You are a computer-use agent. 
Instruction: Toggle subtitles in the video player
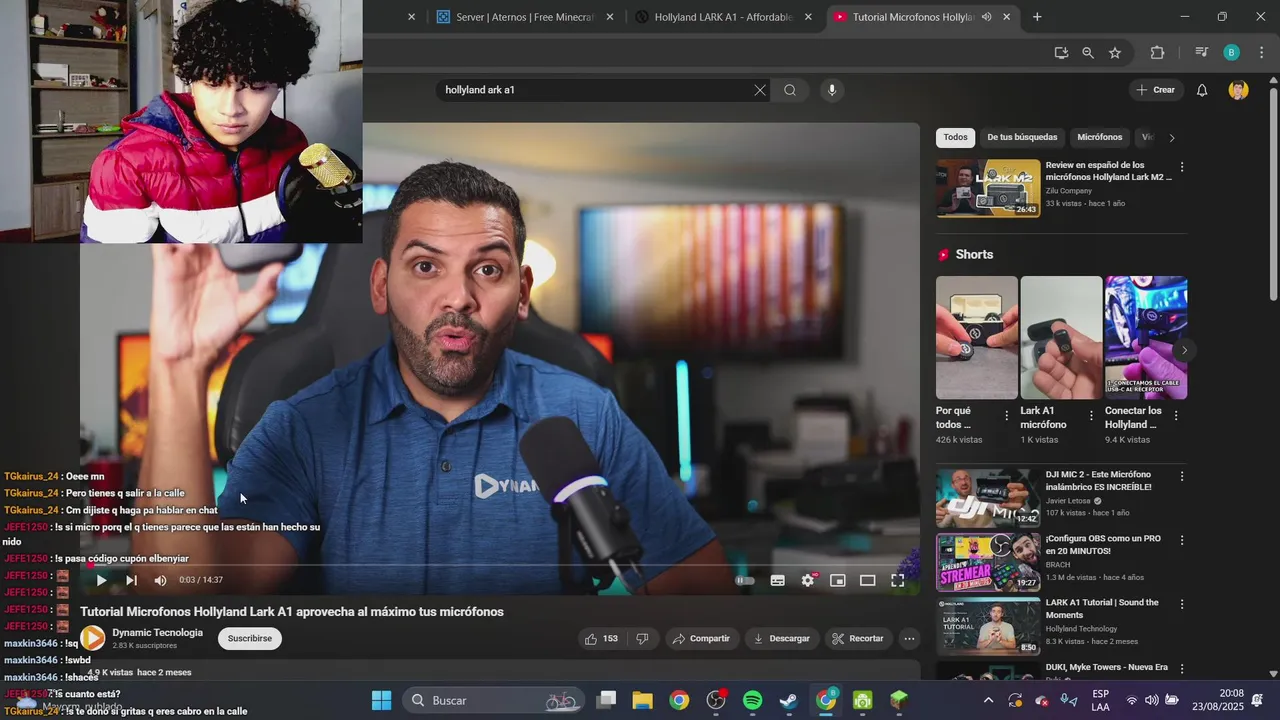(777, 580)
